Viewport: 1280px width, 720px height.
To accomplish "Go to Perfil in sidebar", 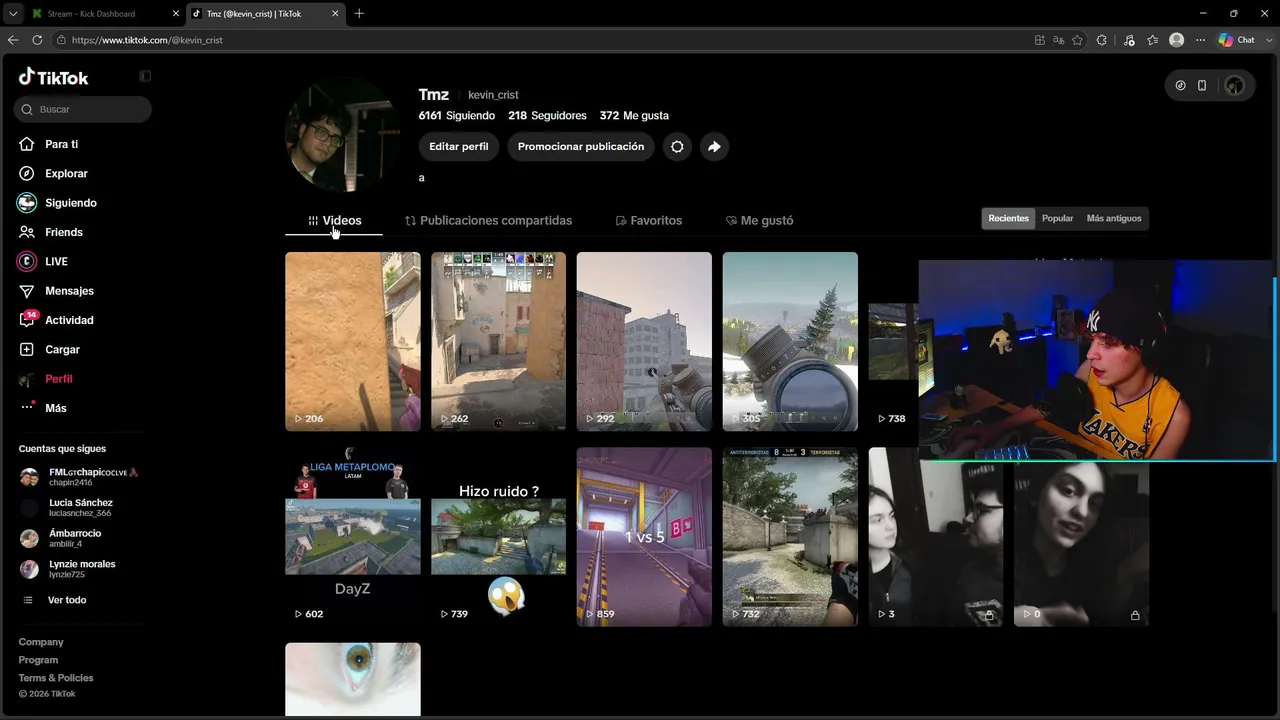I will 58,379.
